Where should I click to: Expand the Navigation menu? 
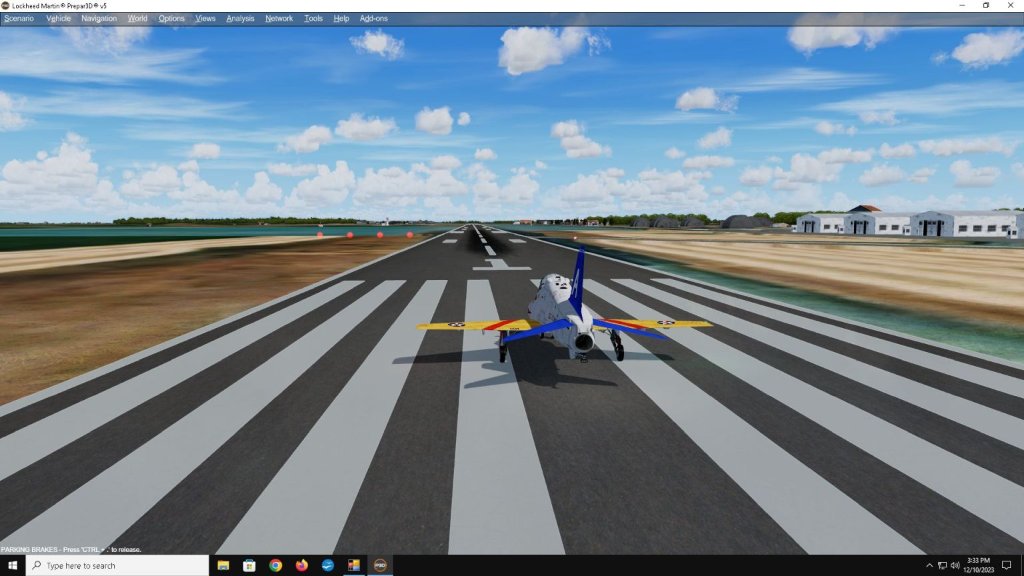point(99,18)
